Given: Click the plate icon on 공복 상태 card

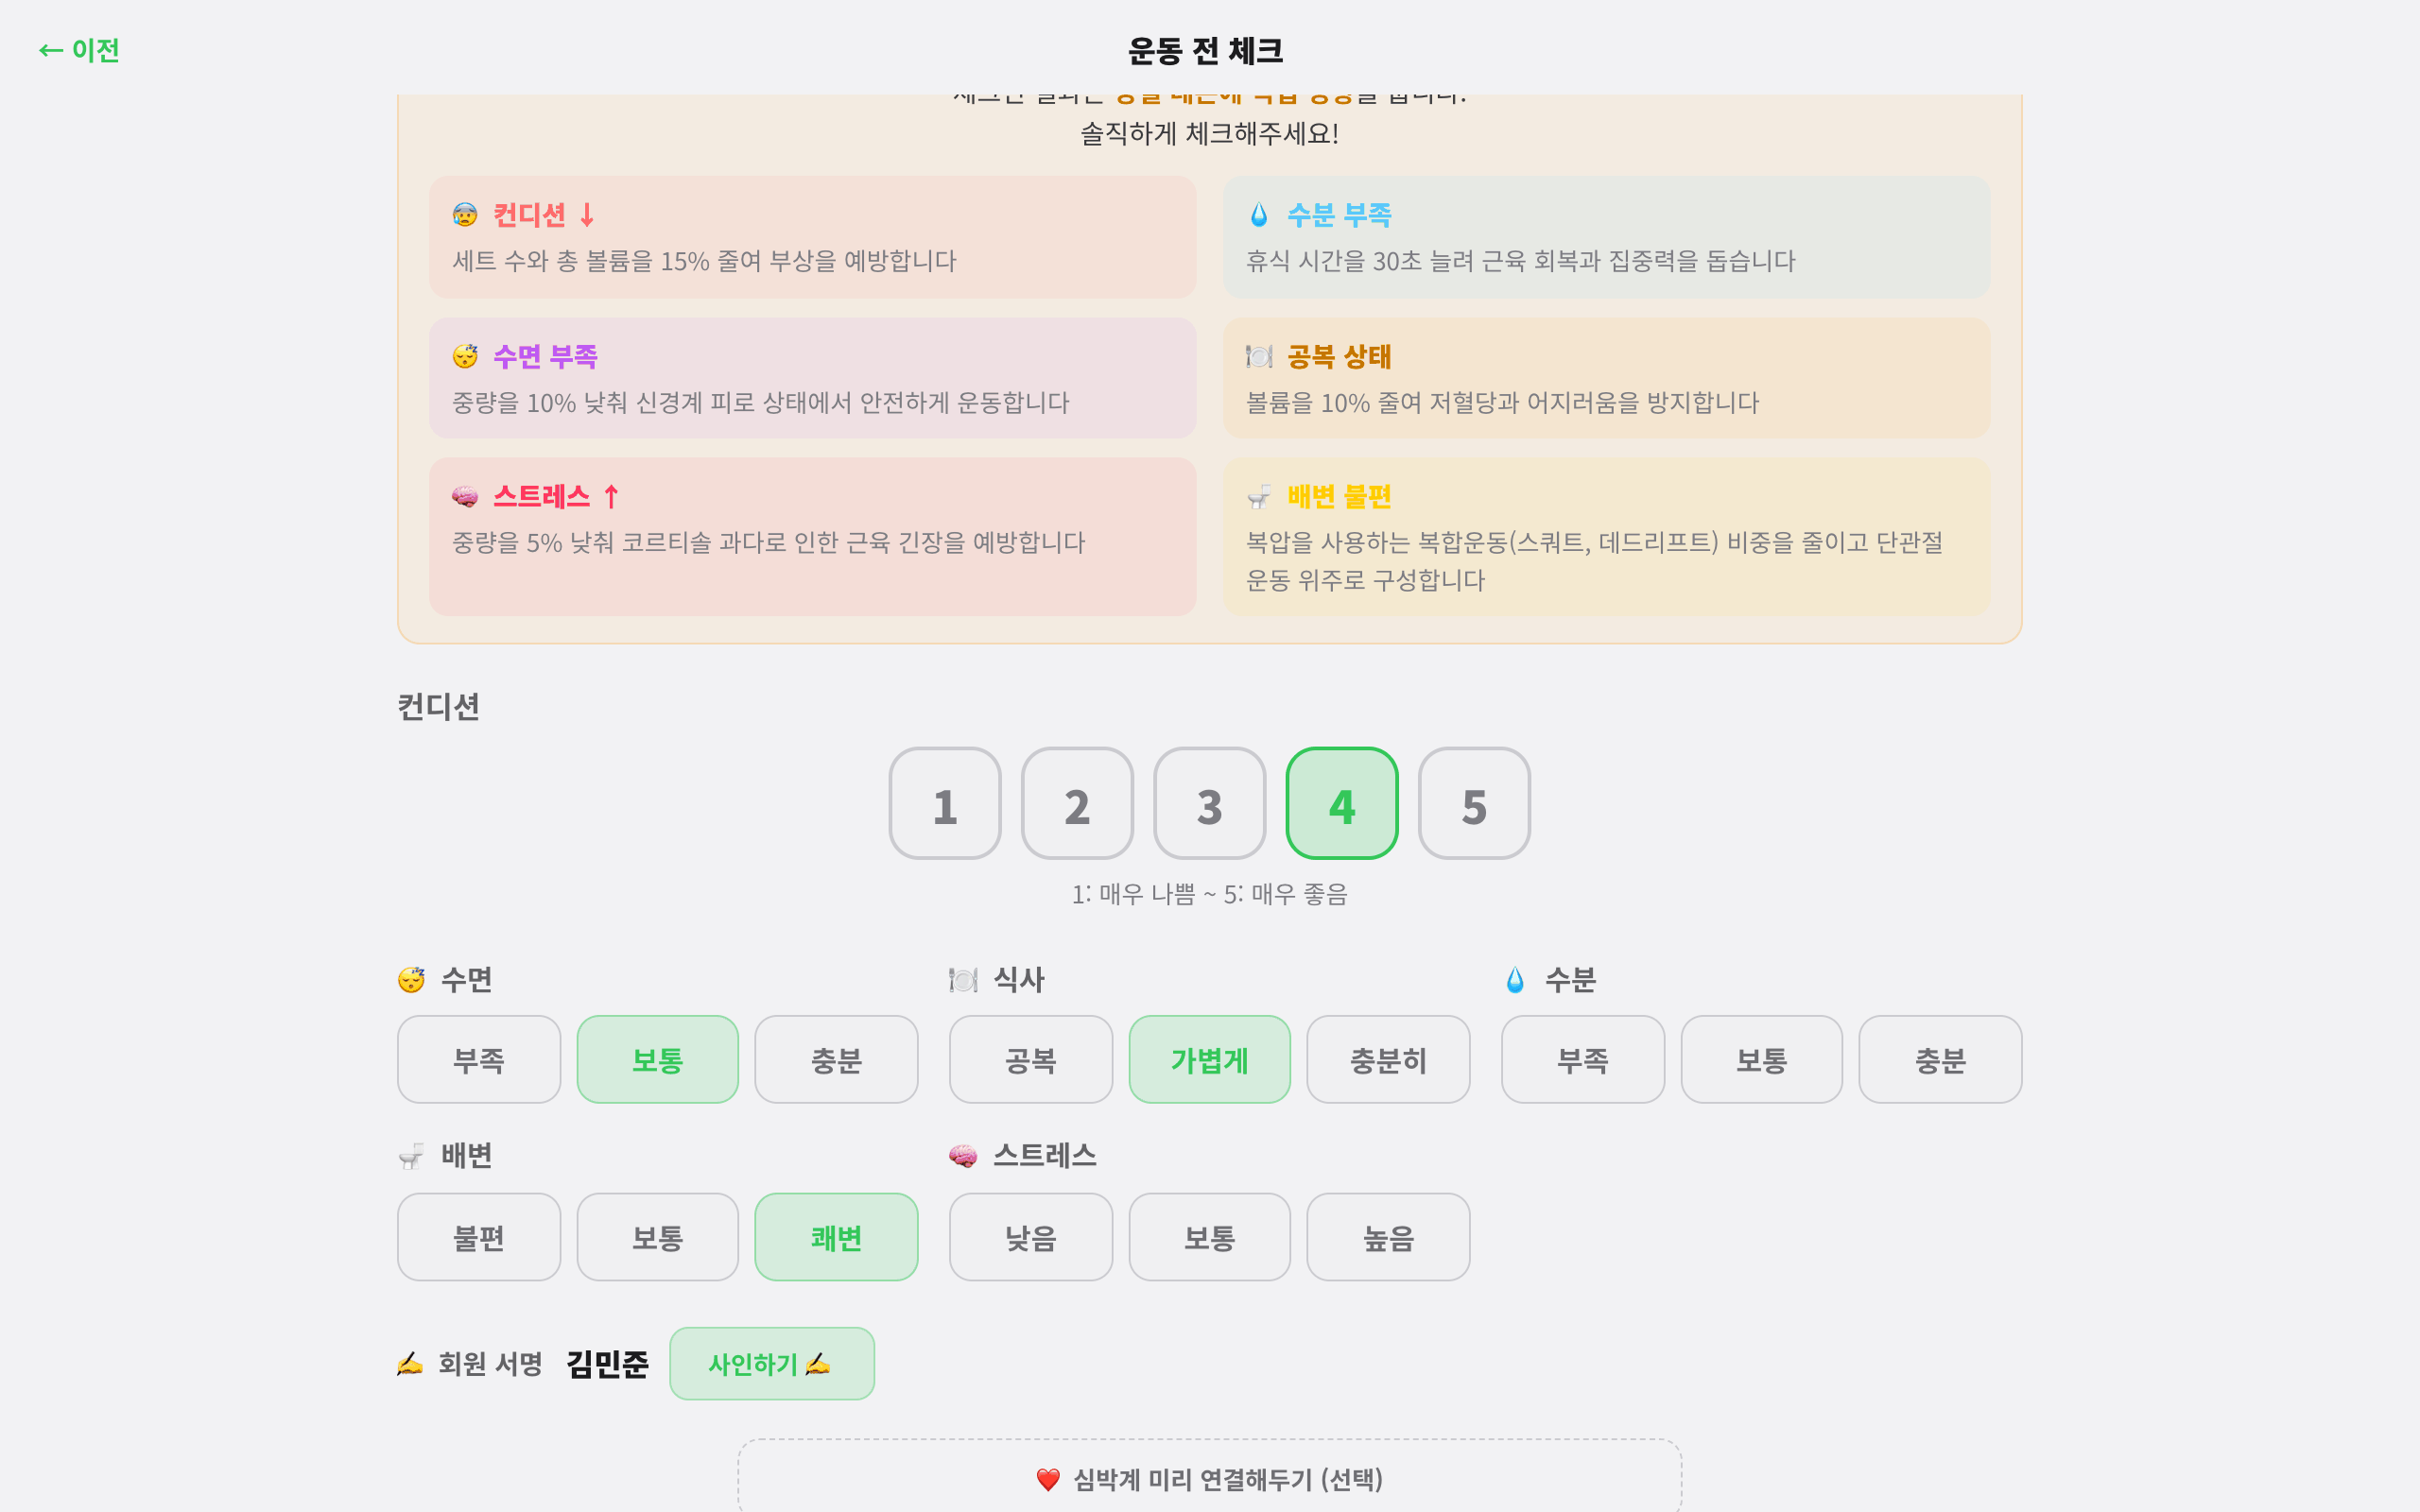Looking at the screenshot, I should 1259,357.
